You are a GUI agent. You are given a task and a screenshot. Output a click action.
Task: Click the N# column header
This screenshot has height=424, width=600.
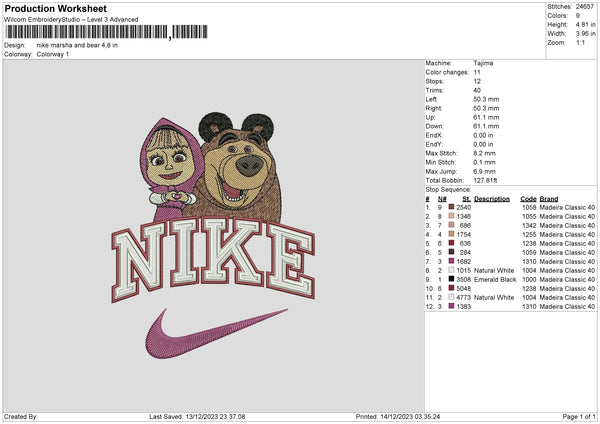click(x=442, y=199)
